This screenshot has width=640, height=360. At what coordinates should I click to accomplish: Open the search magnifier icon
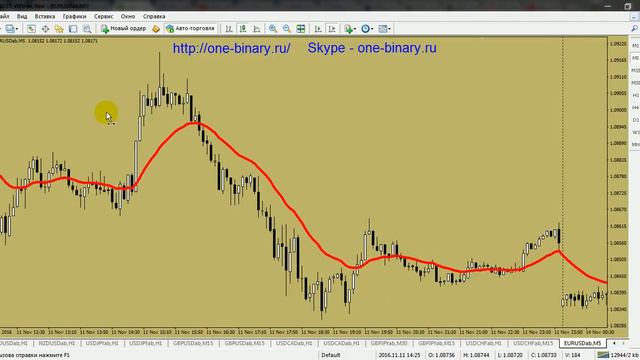(635, 29)
